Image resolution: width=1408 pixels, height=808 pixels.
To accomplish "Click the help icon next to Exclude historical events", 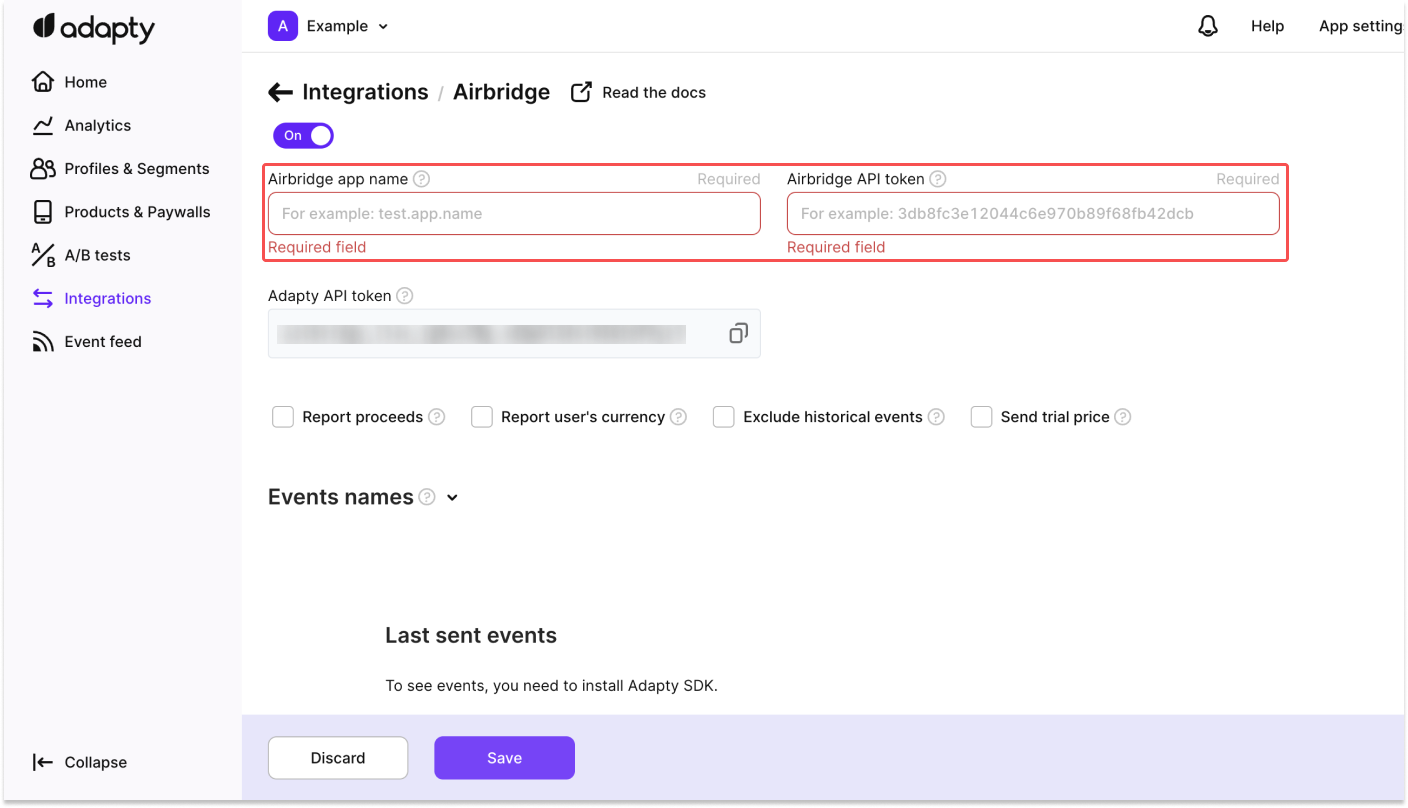I will point(936,417).
